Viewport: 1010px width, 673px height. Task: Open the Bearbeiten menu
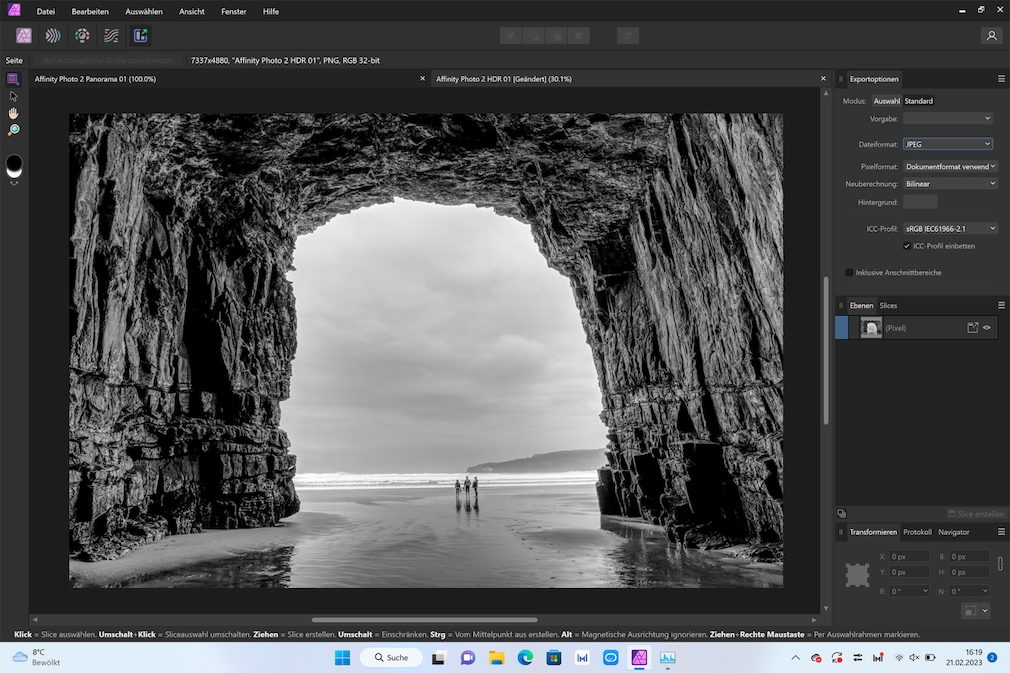(90, 12)
